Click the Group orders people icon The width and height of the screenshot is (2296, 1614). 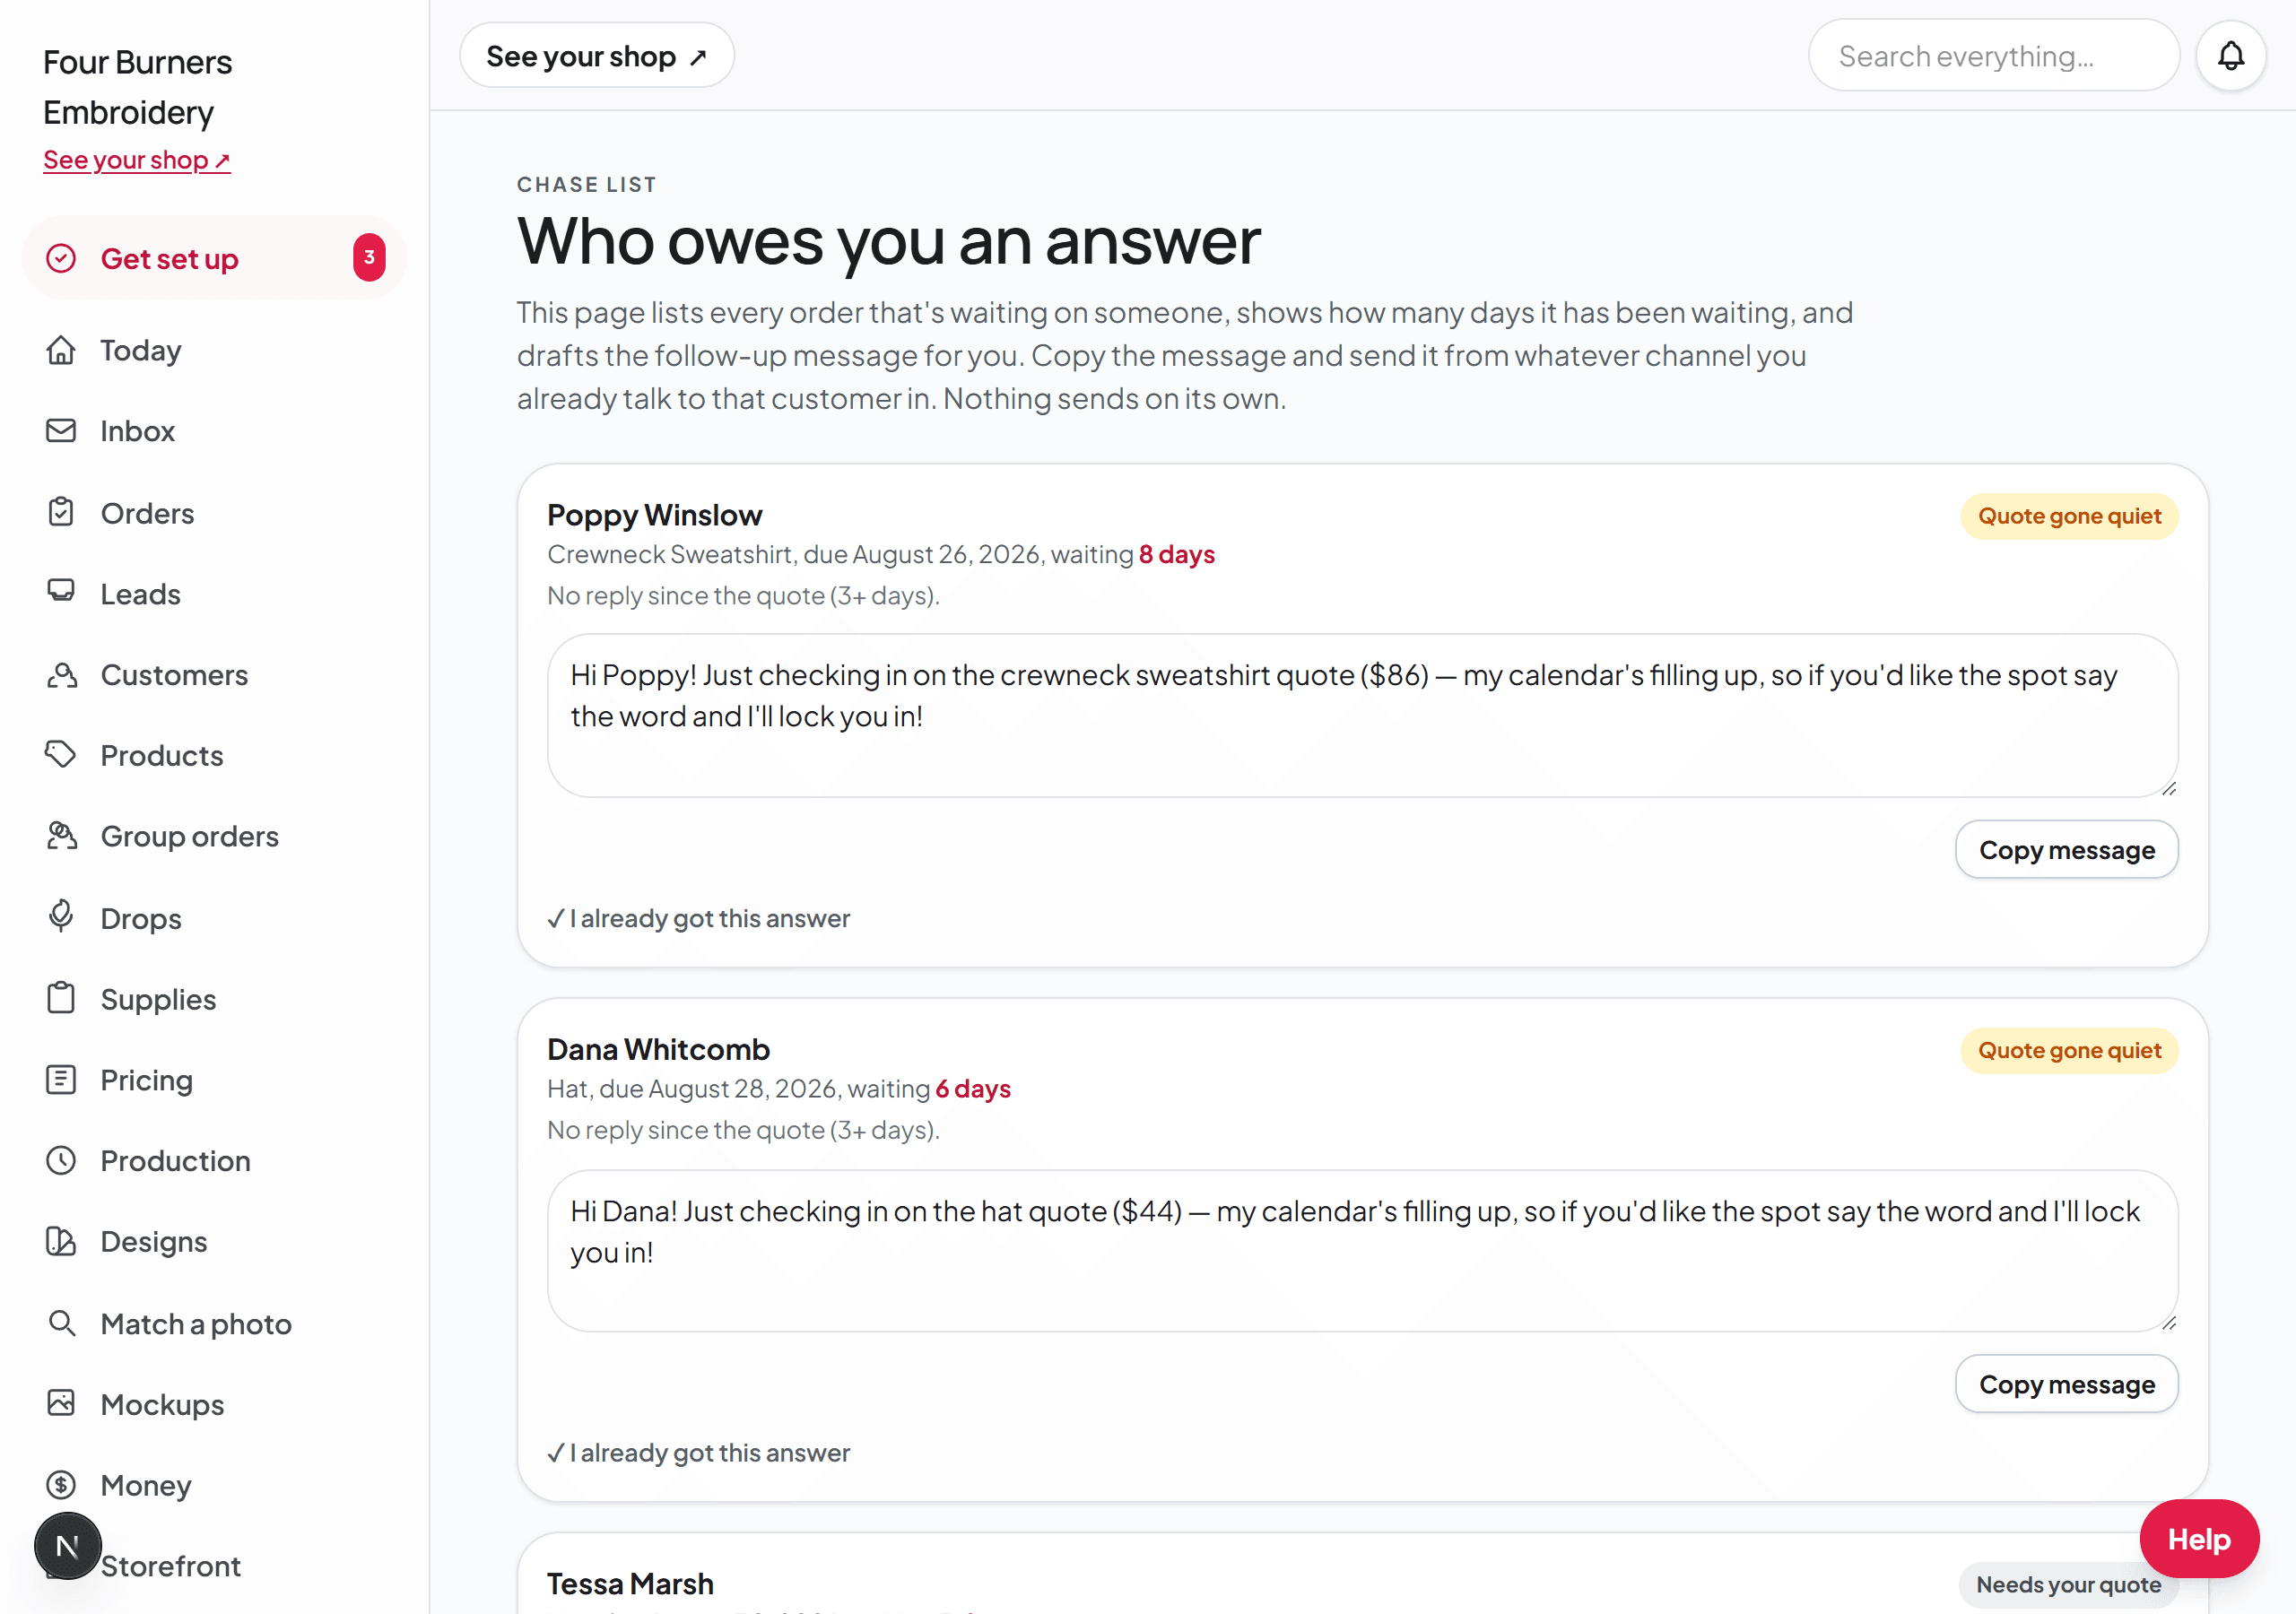(x=61, y=836)
